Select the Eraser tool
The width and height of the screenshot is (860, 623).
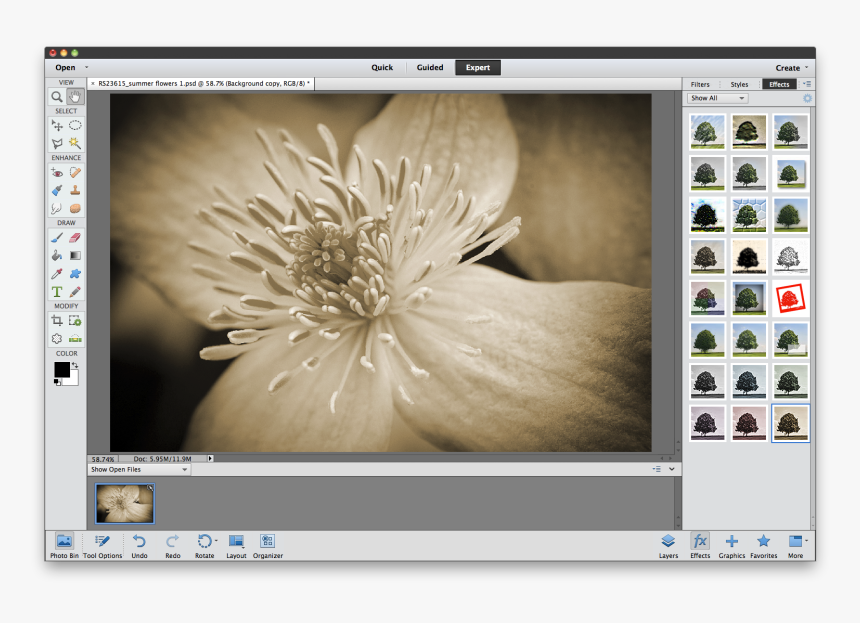coord(74,238)
